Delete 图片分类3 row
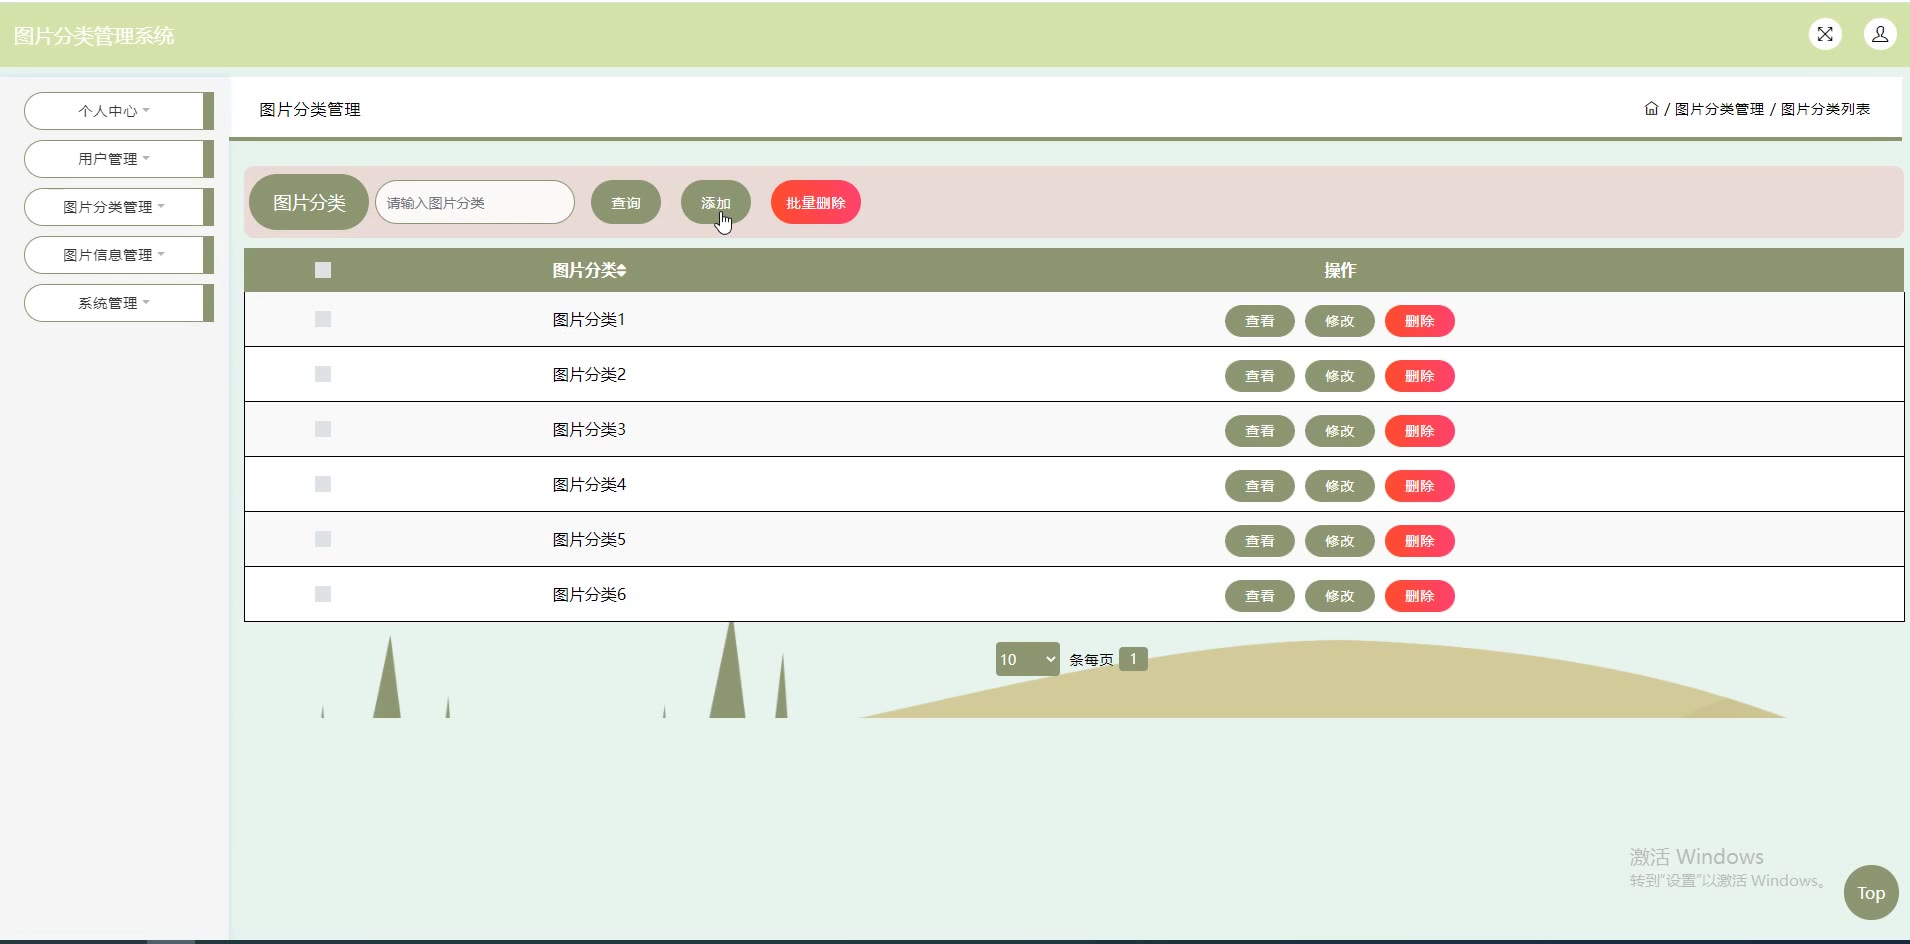 pos(1420,431)
